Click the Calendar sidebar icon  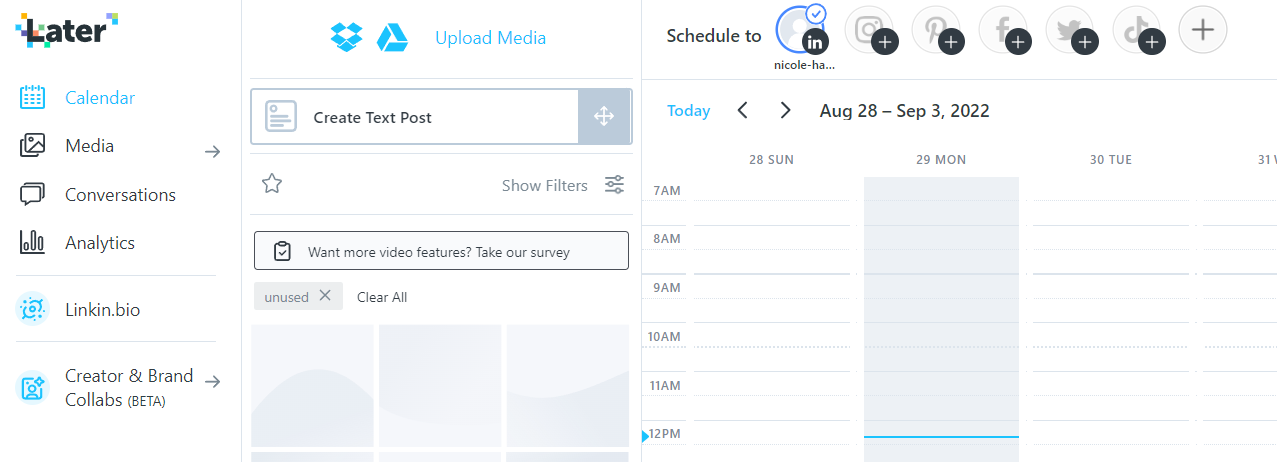click(33, 97)
